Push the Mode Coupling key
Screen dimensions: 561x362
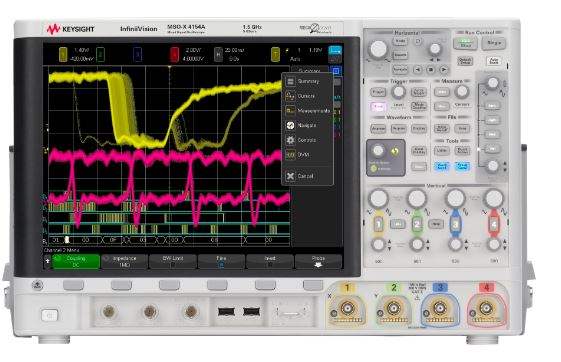click(x=419, y=106)
